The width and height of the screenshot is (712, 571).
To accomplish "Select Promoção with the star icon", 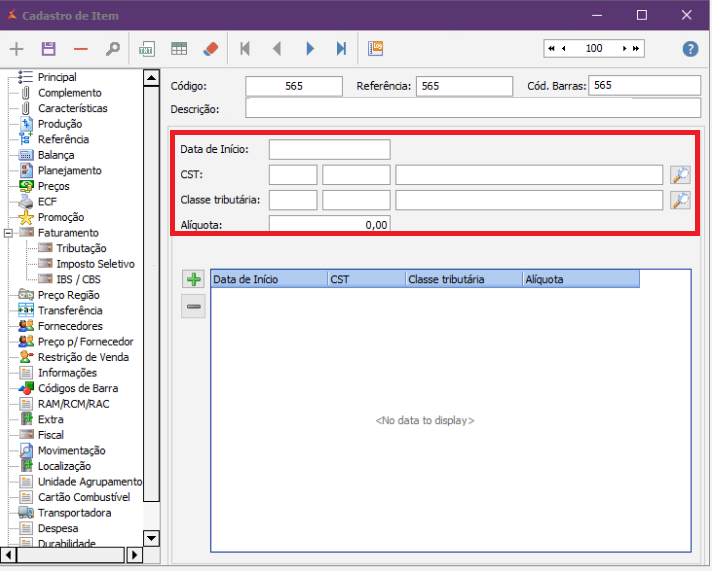I will 61,217.
